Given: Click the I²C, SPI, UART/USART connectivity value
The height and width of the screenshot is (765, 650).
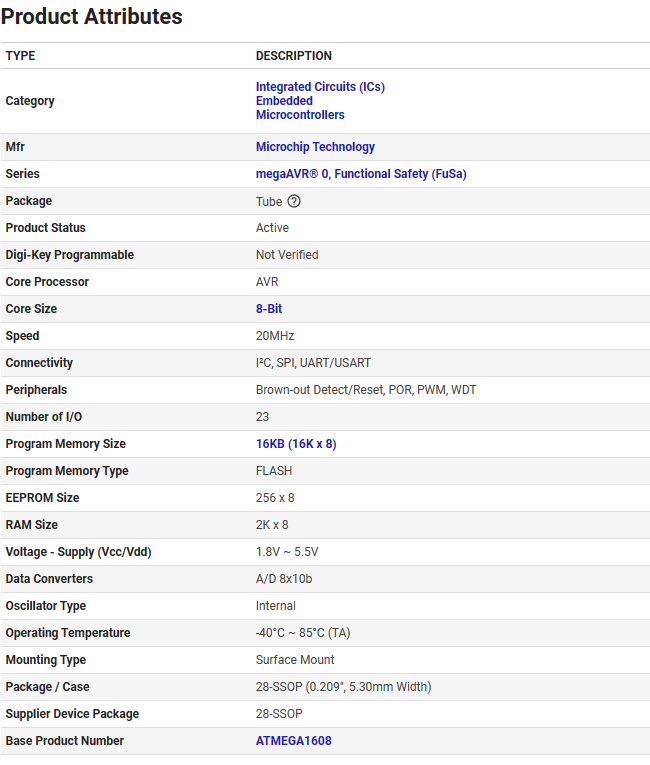Looking at the screenshot, I should (313, 363).
